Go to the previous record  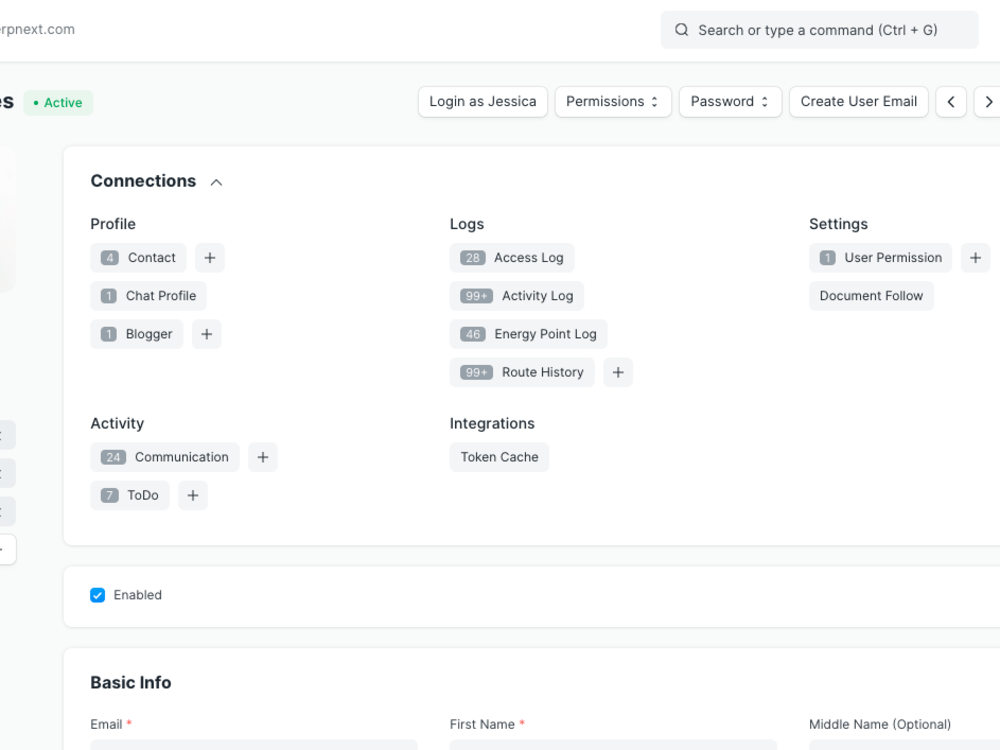point(950,101)
